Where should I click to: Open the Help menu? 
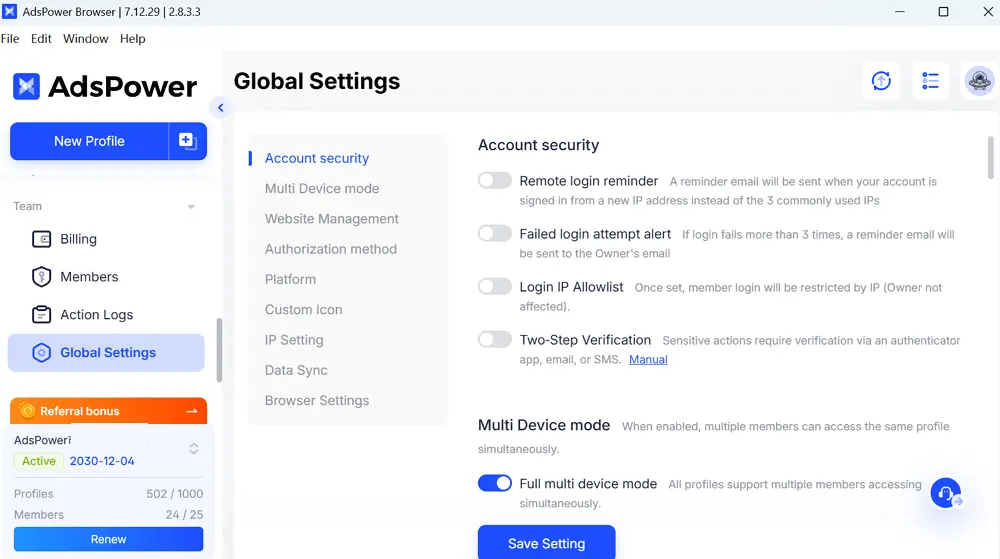coord(133,39)
